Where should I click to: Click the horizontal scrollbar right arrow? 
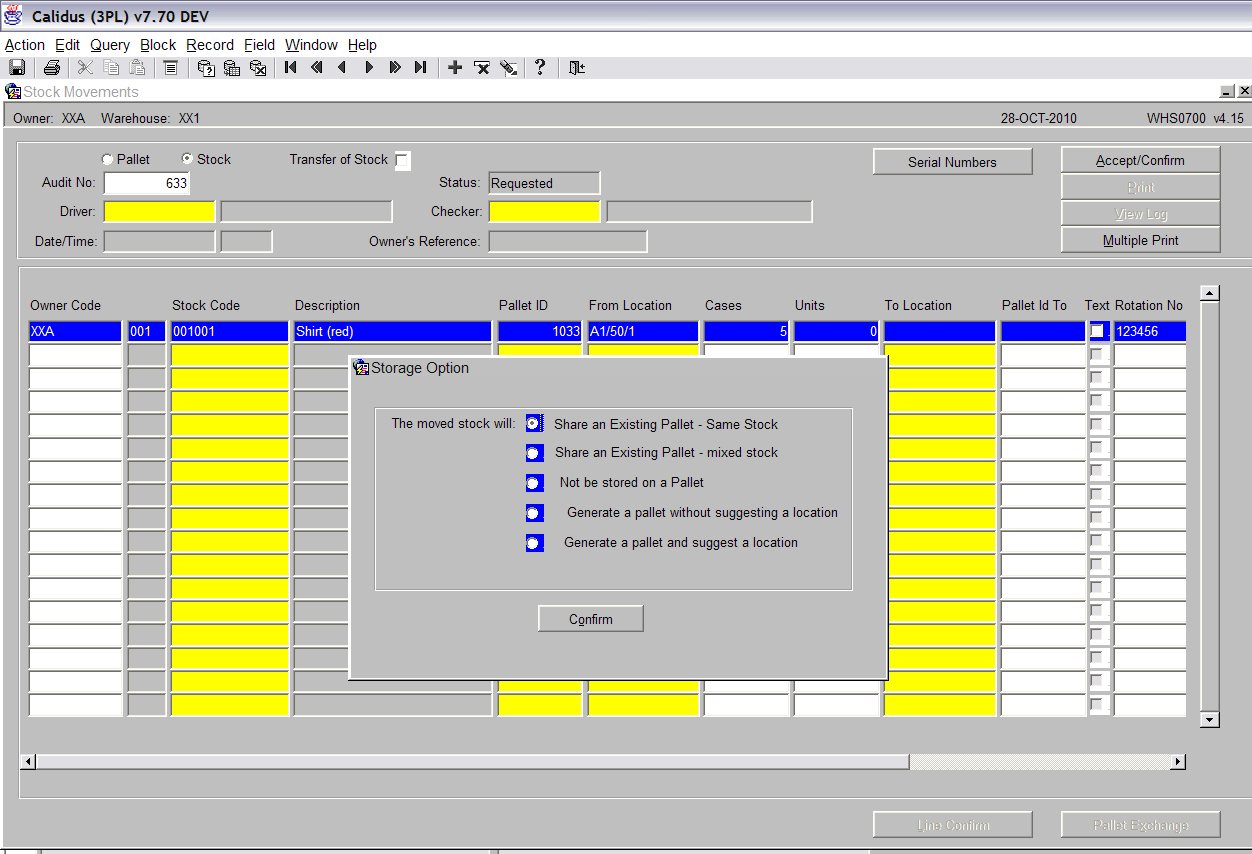pyautogui.click(x=1178, y=762)
